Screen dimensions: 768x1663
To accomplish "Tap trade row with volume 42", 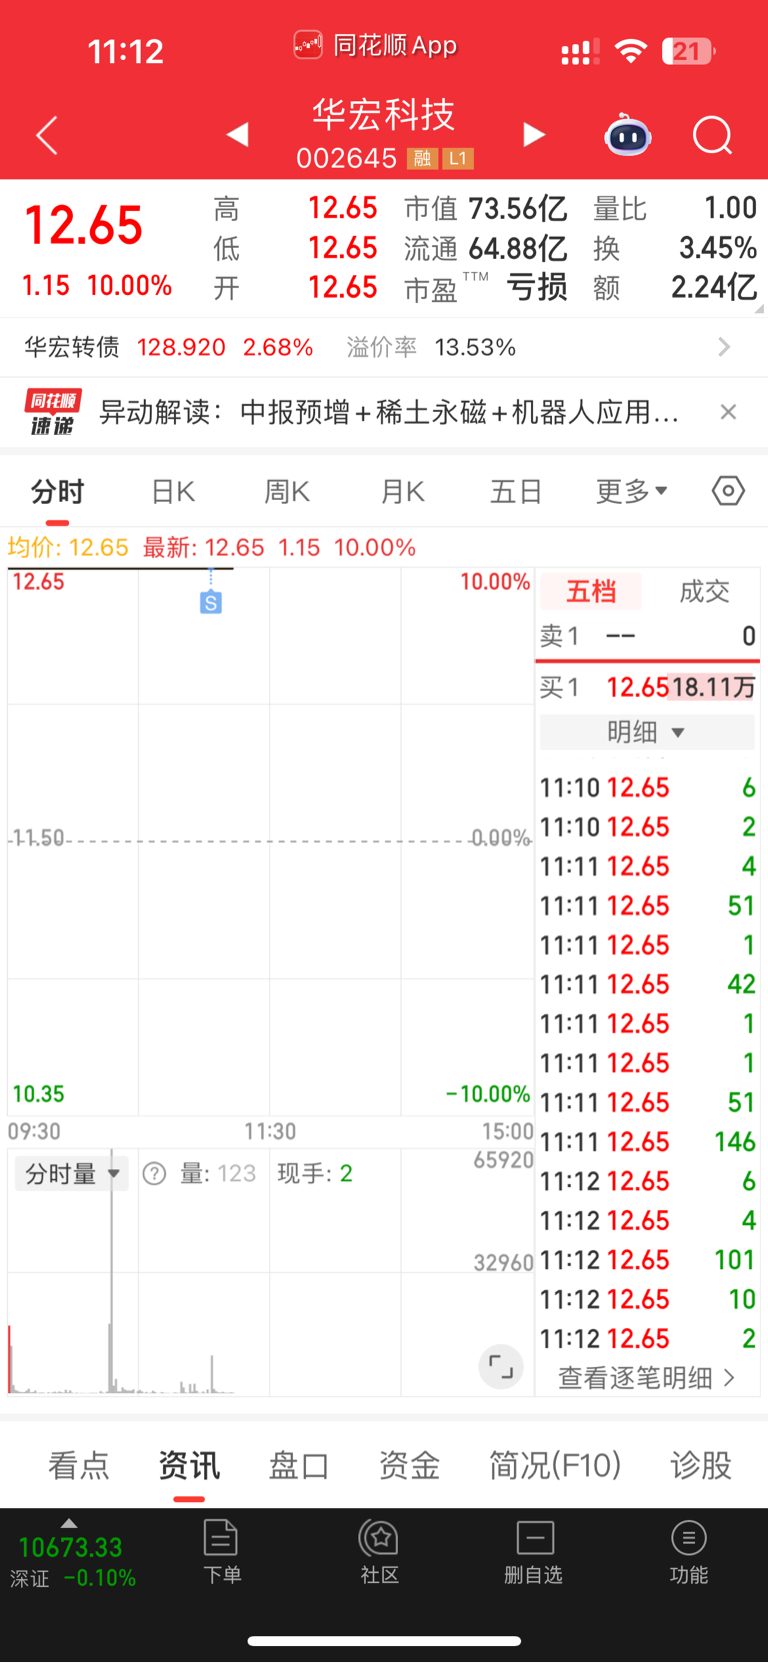I will click(647, 984).
